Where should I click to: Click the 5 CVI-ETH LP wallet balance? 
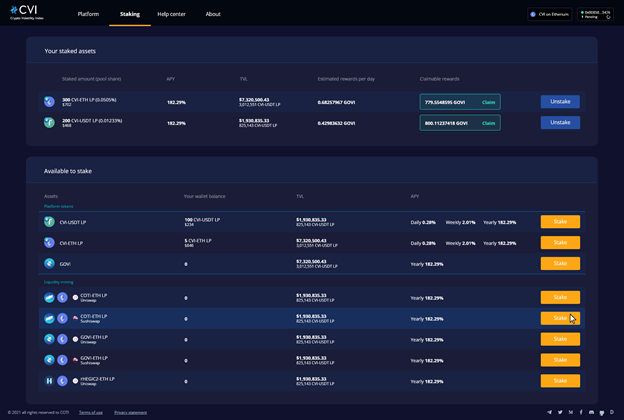pyautogui.click(x=198, y=240)
